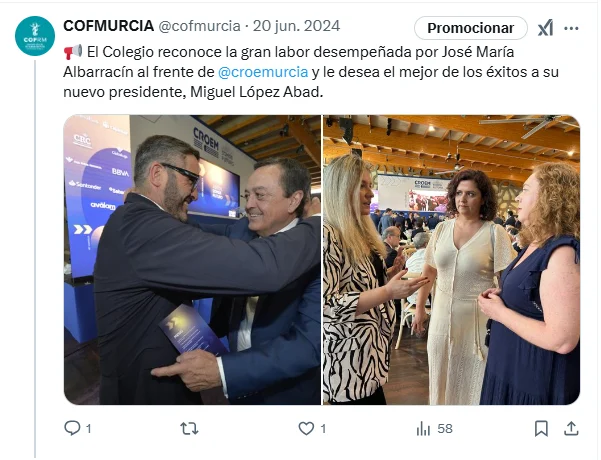Repost this tweet with the retweet icon

(x=189, y=428)
